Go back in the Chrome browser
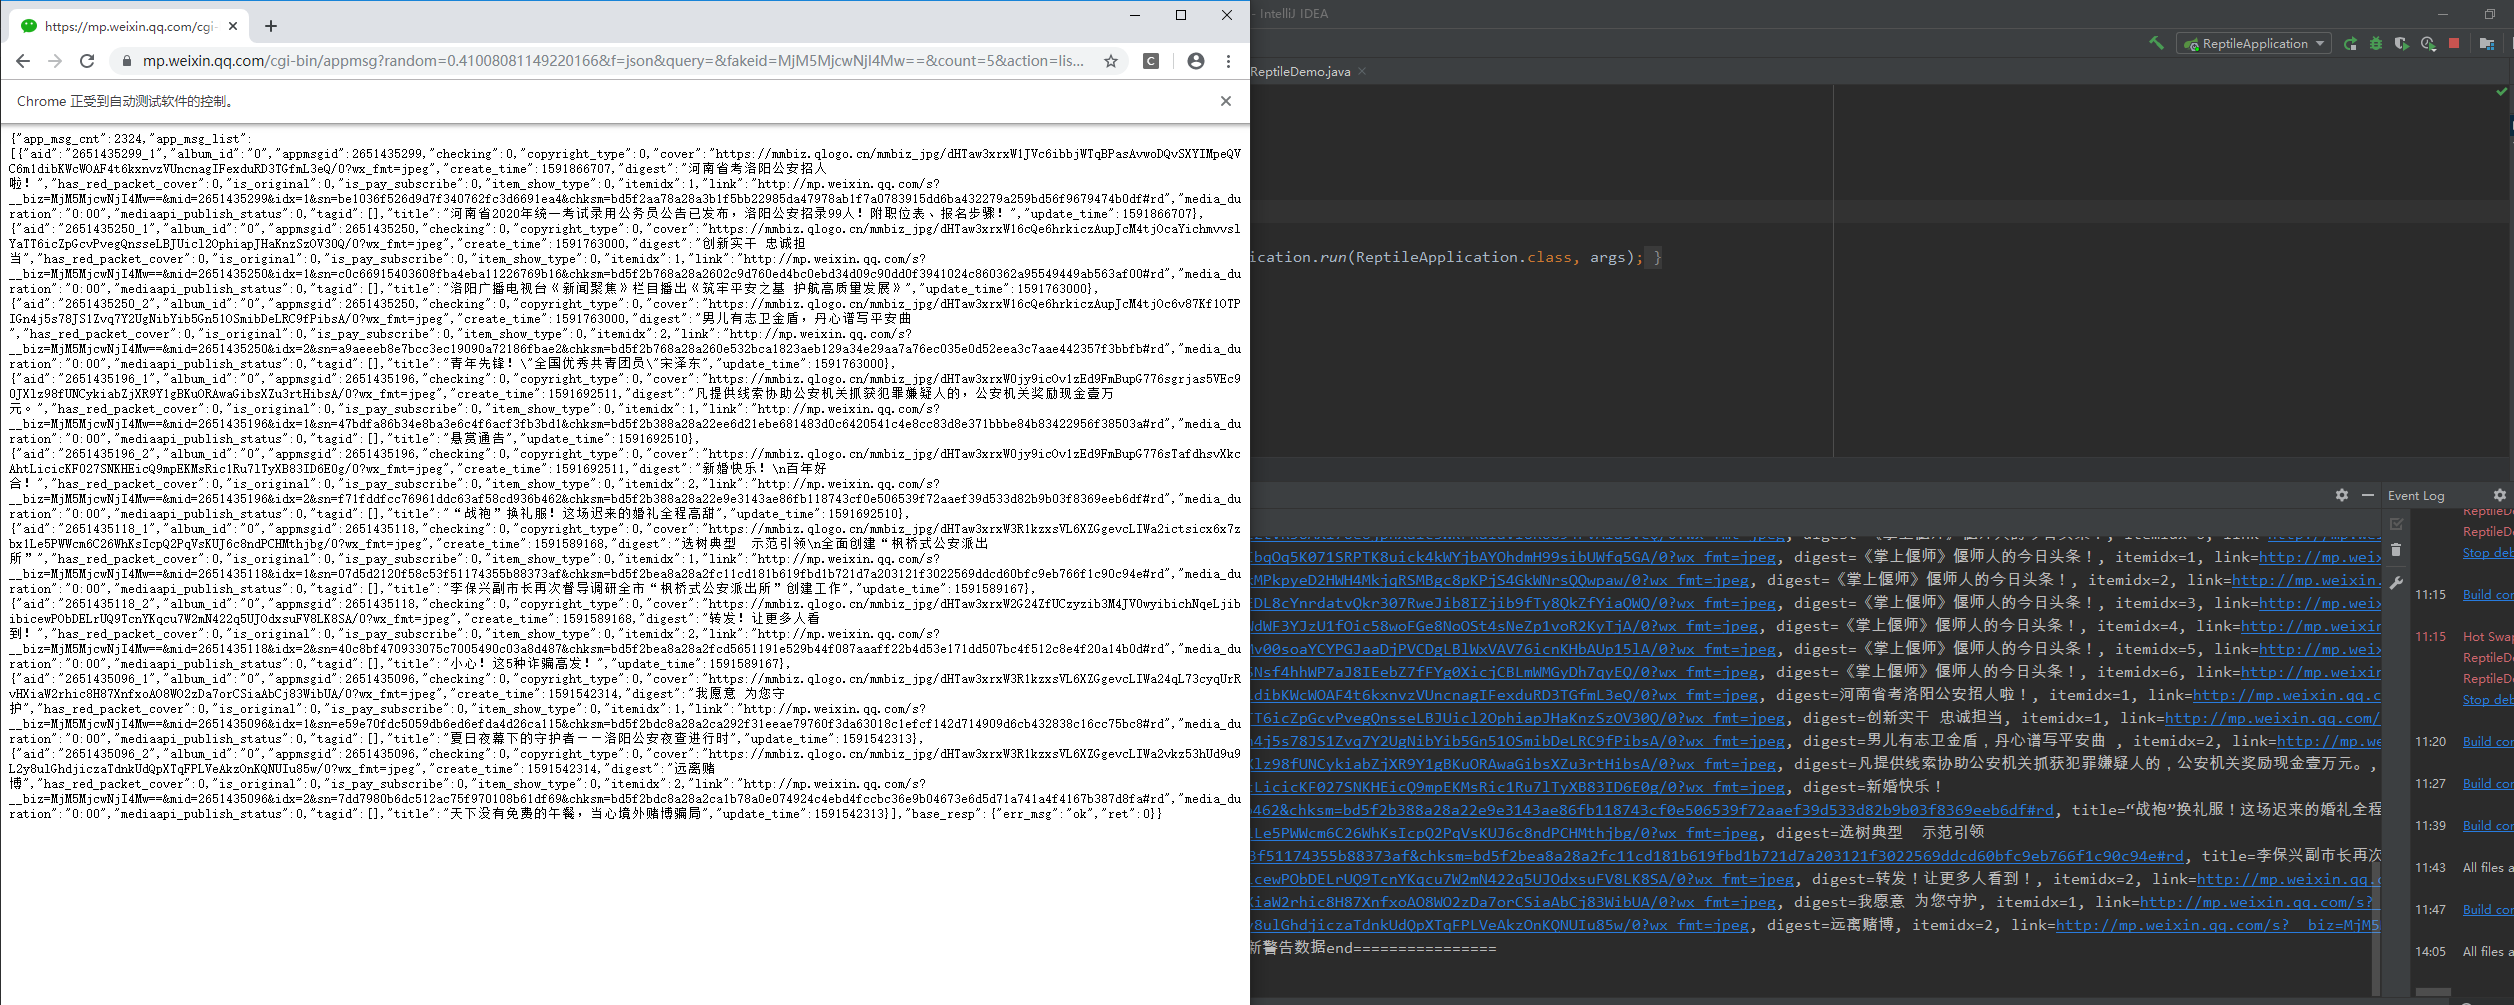This screenshot has height=1005, width=2514. 23,61
